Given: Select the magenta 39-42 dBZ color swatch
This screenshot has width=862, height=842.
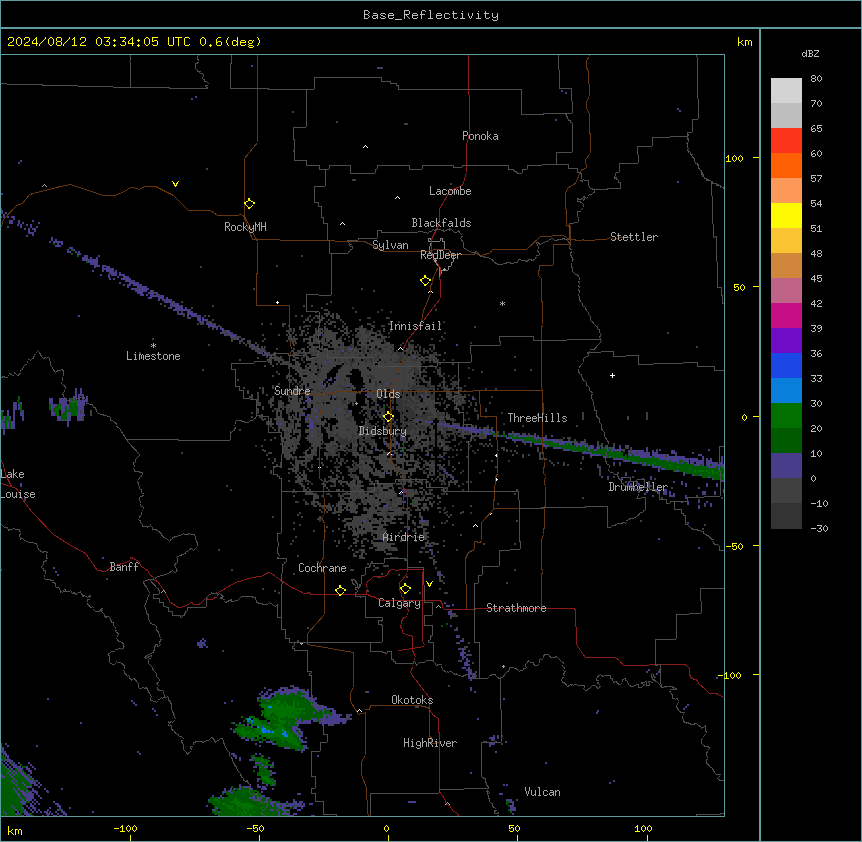Looking at the screenshot, I should click(786, 315).
